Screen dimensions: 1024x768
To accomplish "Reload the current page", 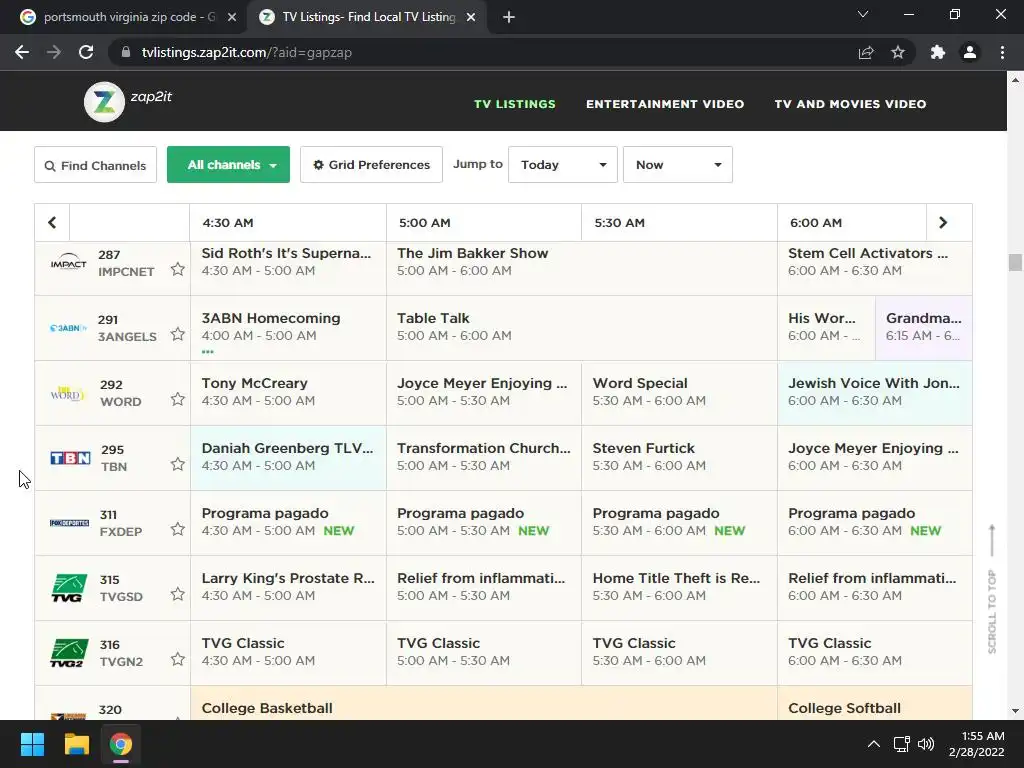I will pos(86,52).
